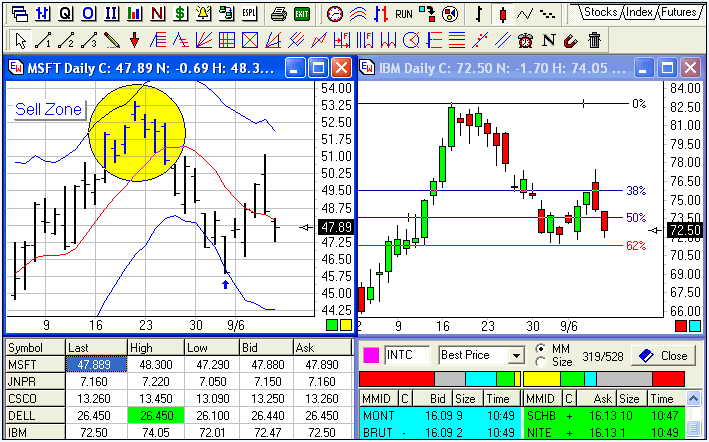709x442 pixels.
Task: Select the pencil drawing tool
Action: pos(111,40)
